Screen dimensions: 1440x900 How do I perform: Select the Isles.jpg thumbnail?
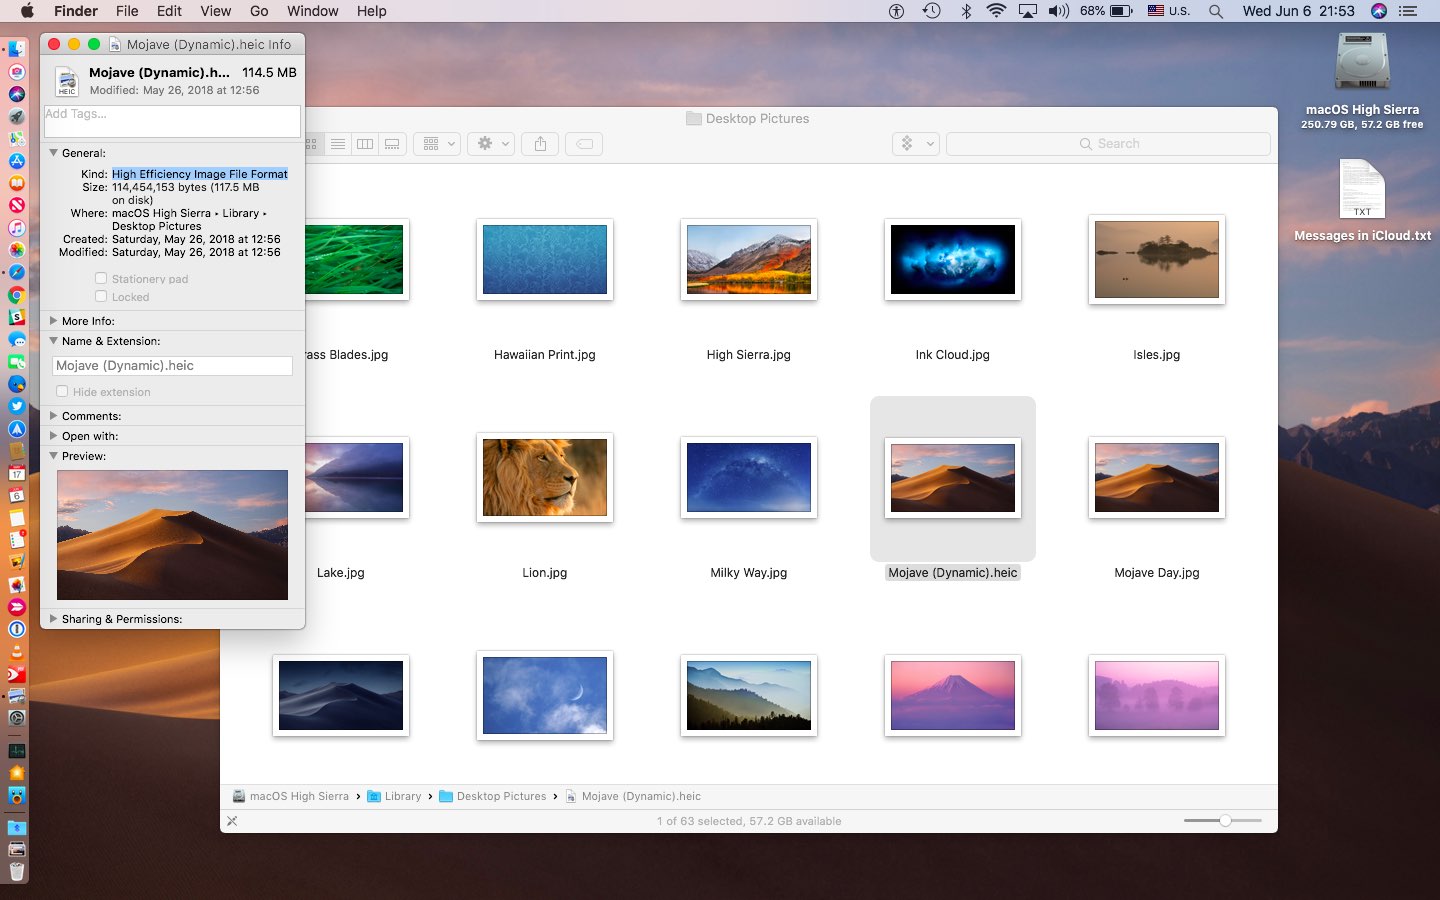[1157, 259]
